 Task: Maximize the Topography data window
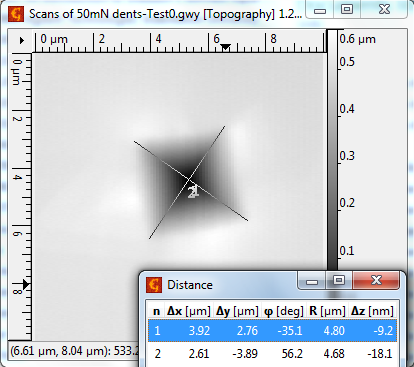coord(347,9)
